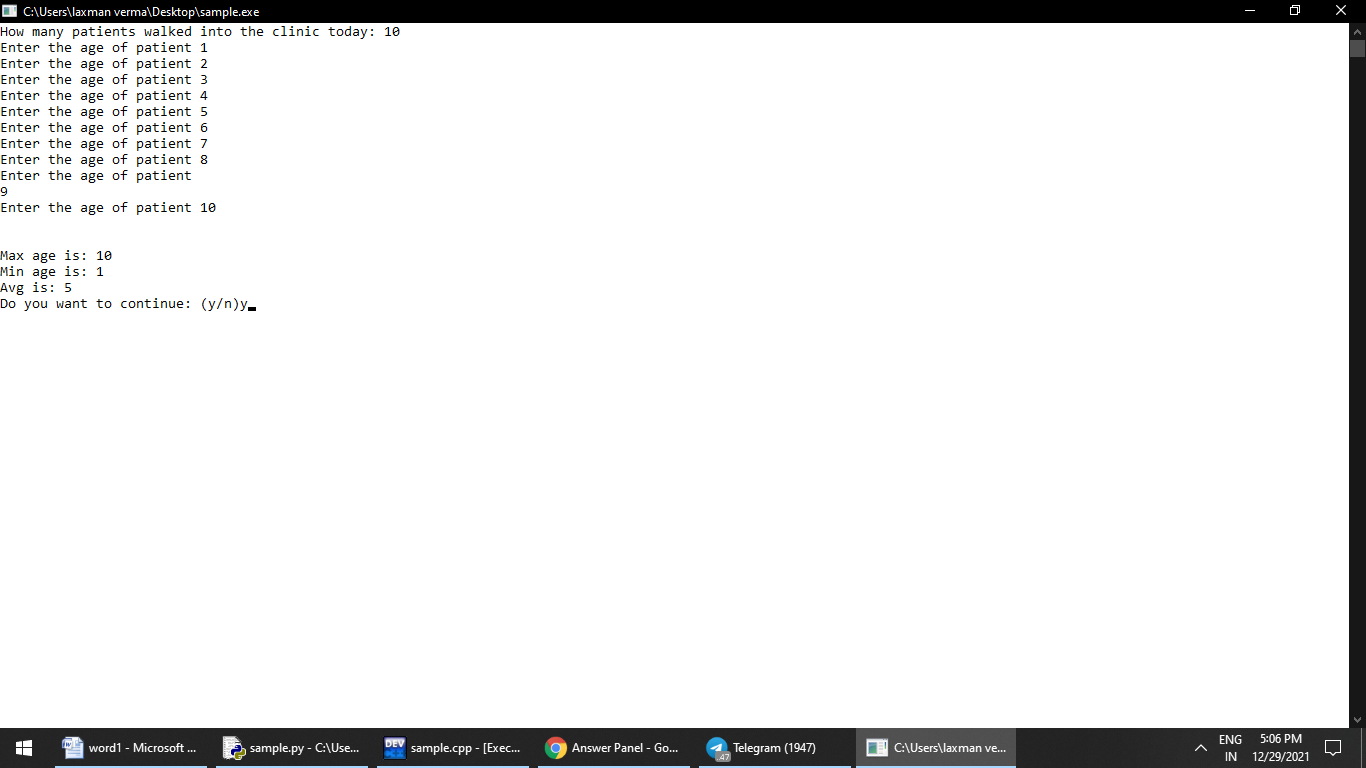The height and width of the screenshot is (768, 1366).
Task: Click the console scrollbar up arrow
Action: click(1357, 30)
